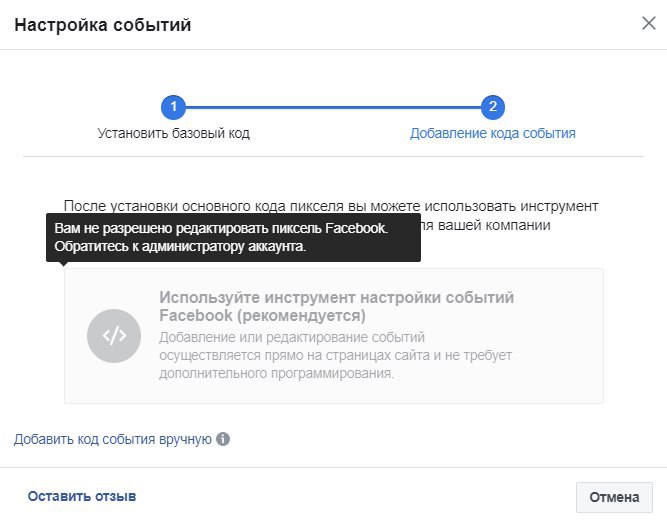Open Добавление кода события step label
The width and height of the screenshot is (667, 527).
pyautogui.click(x=493, y=133)
